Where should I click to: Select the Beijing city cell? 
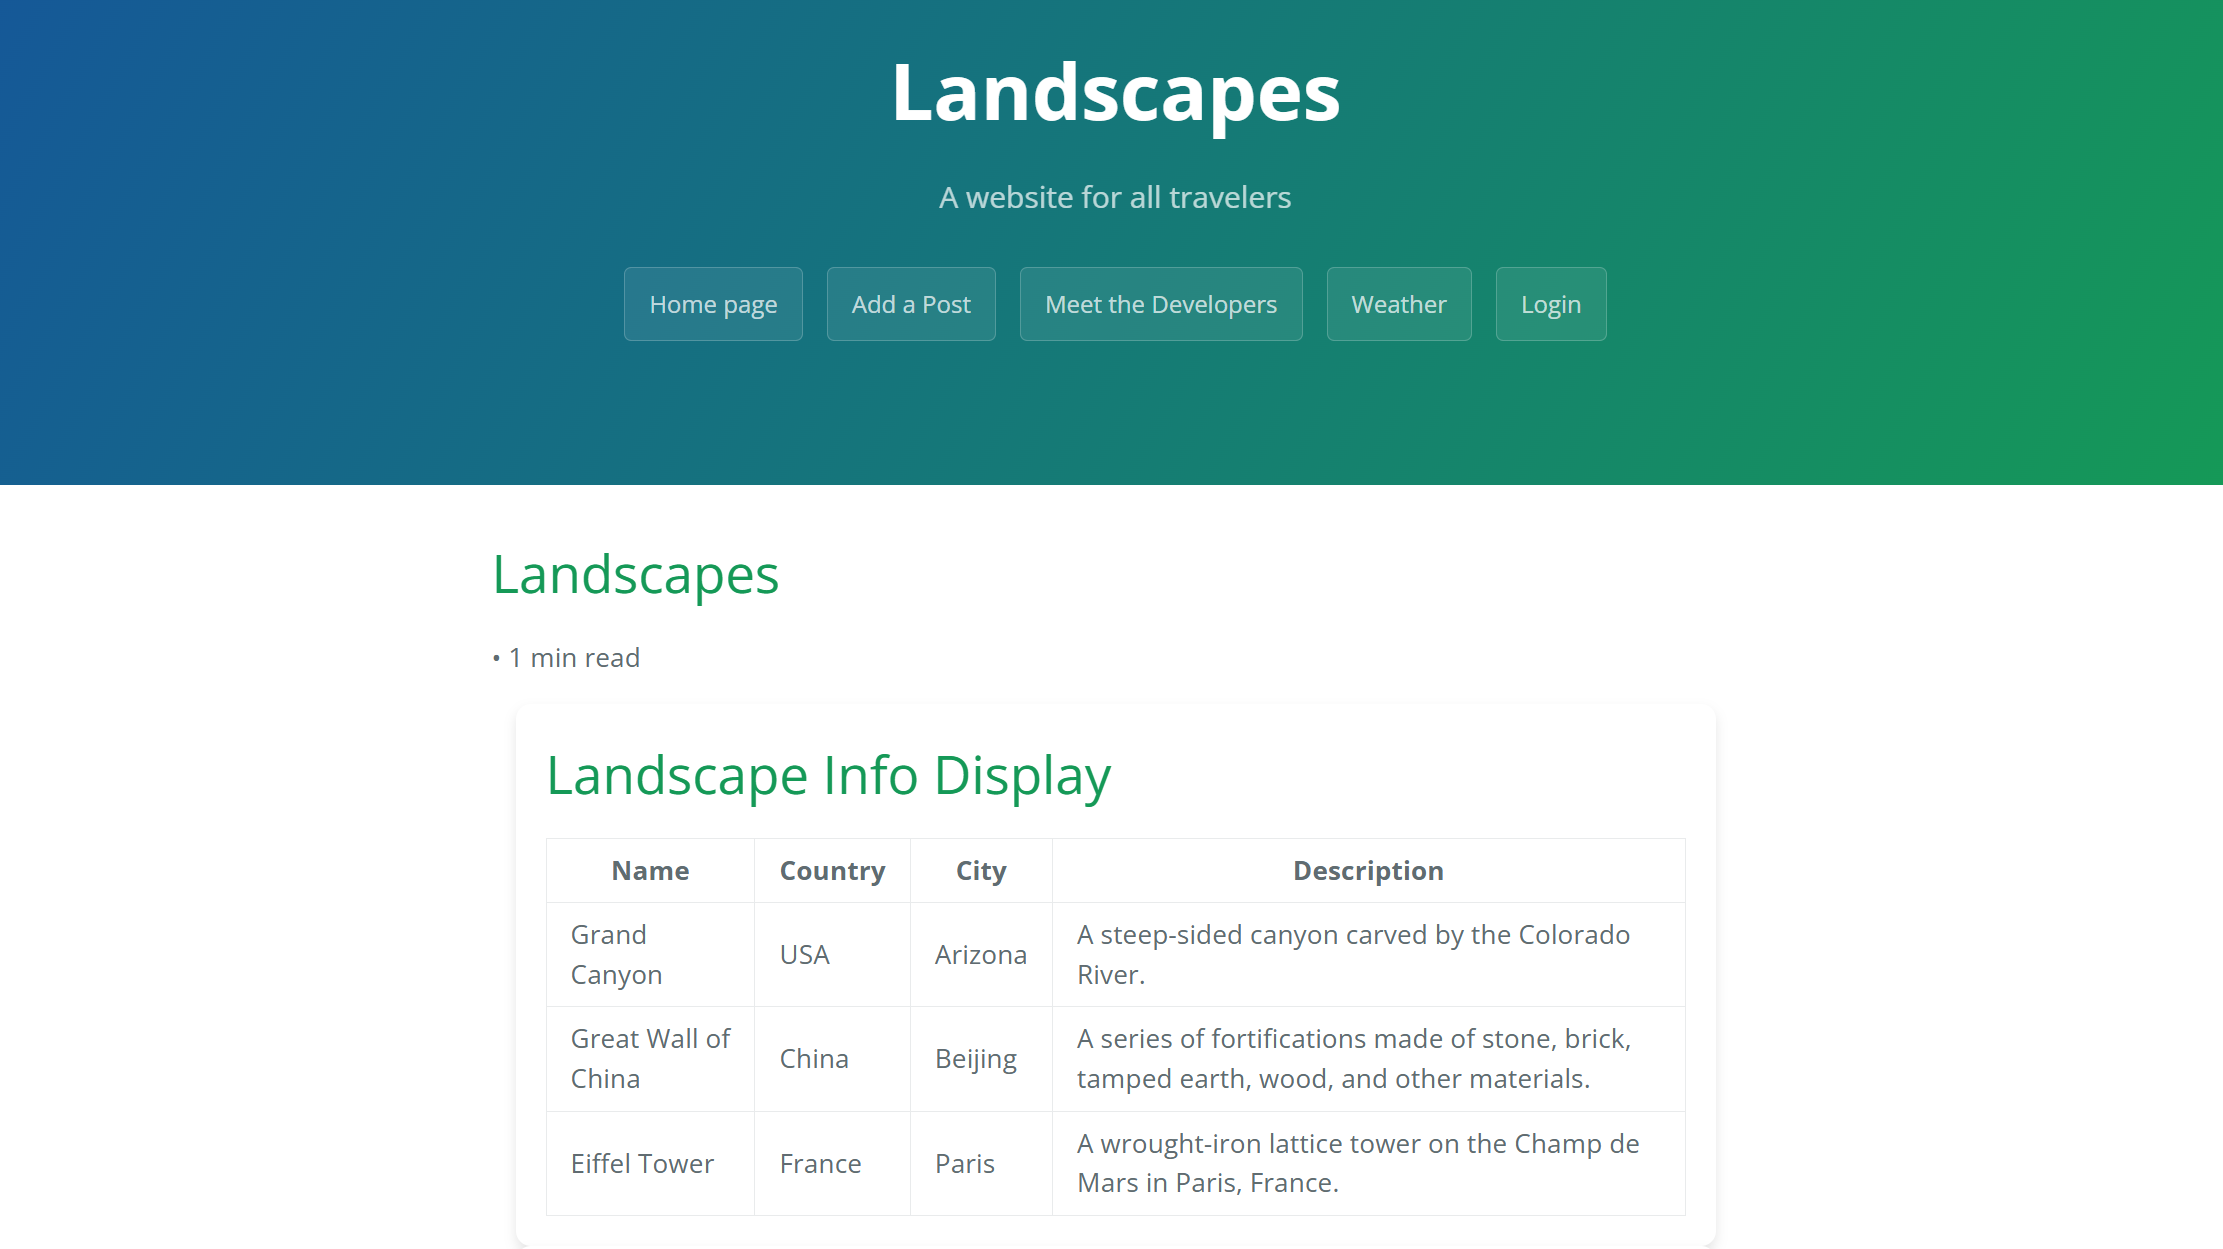coord(981,1058)
